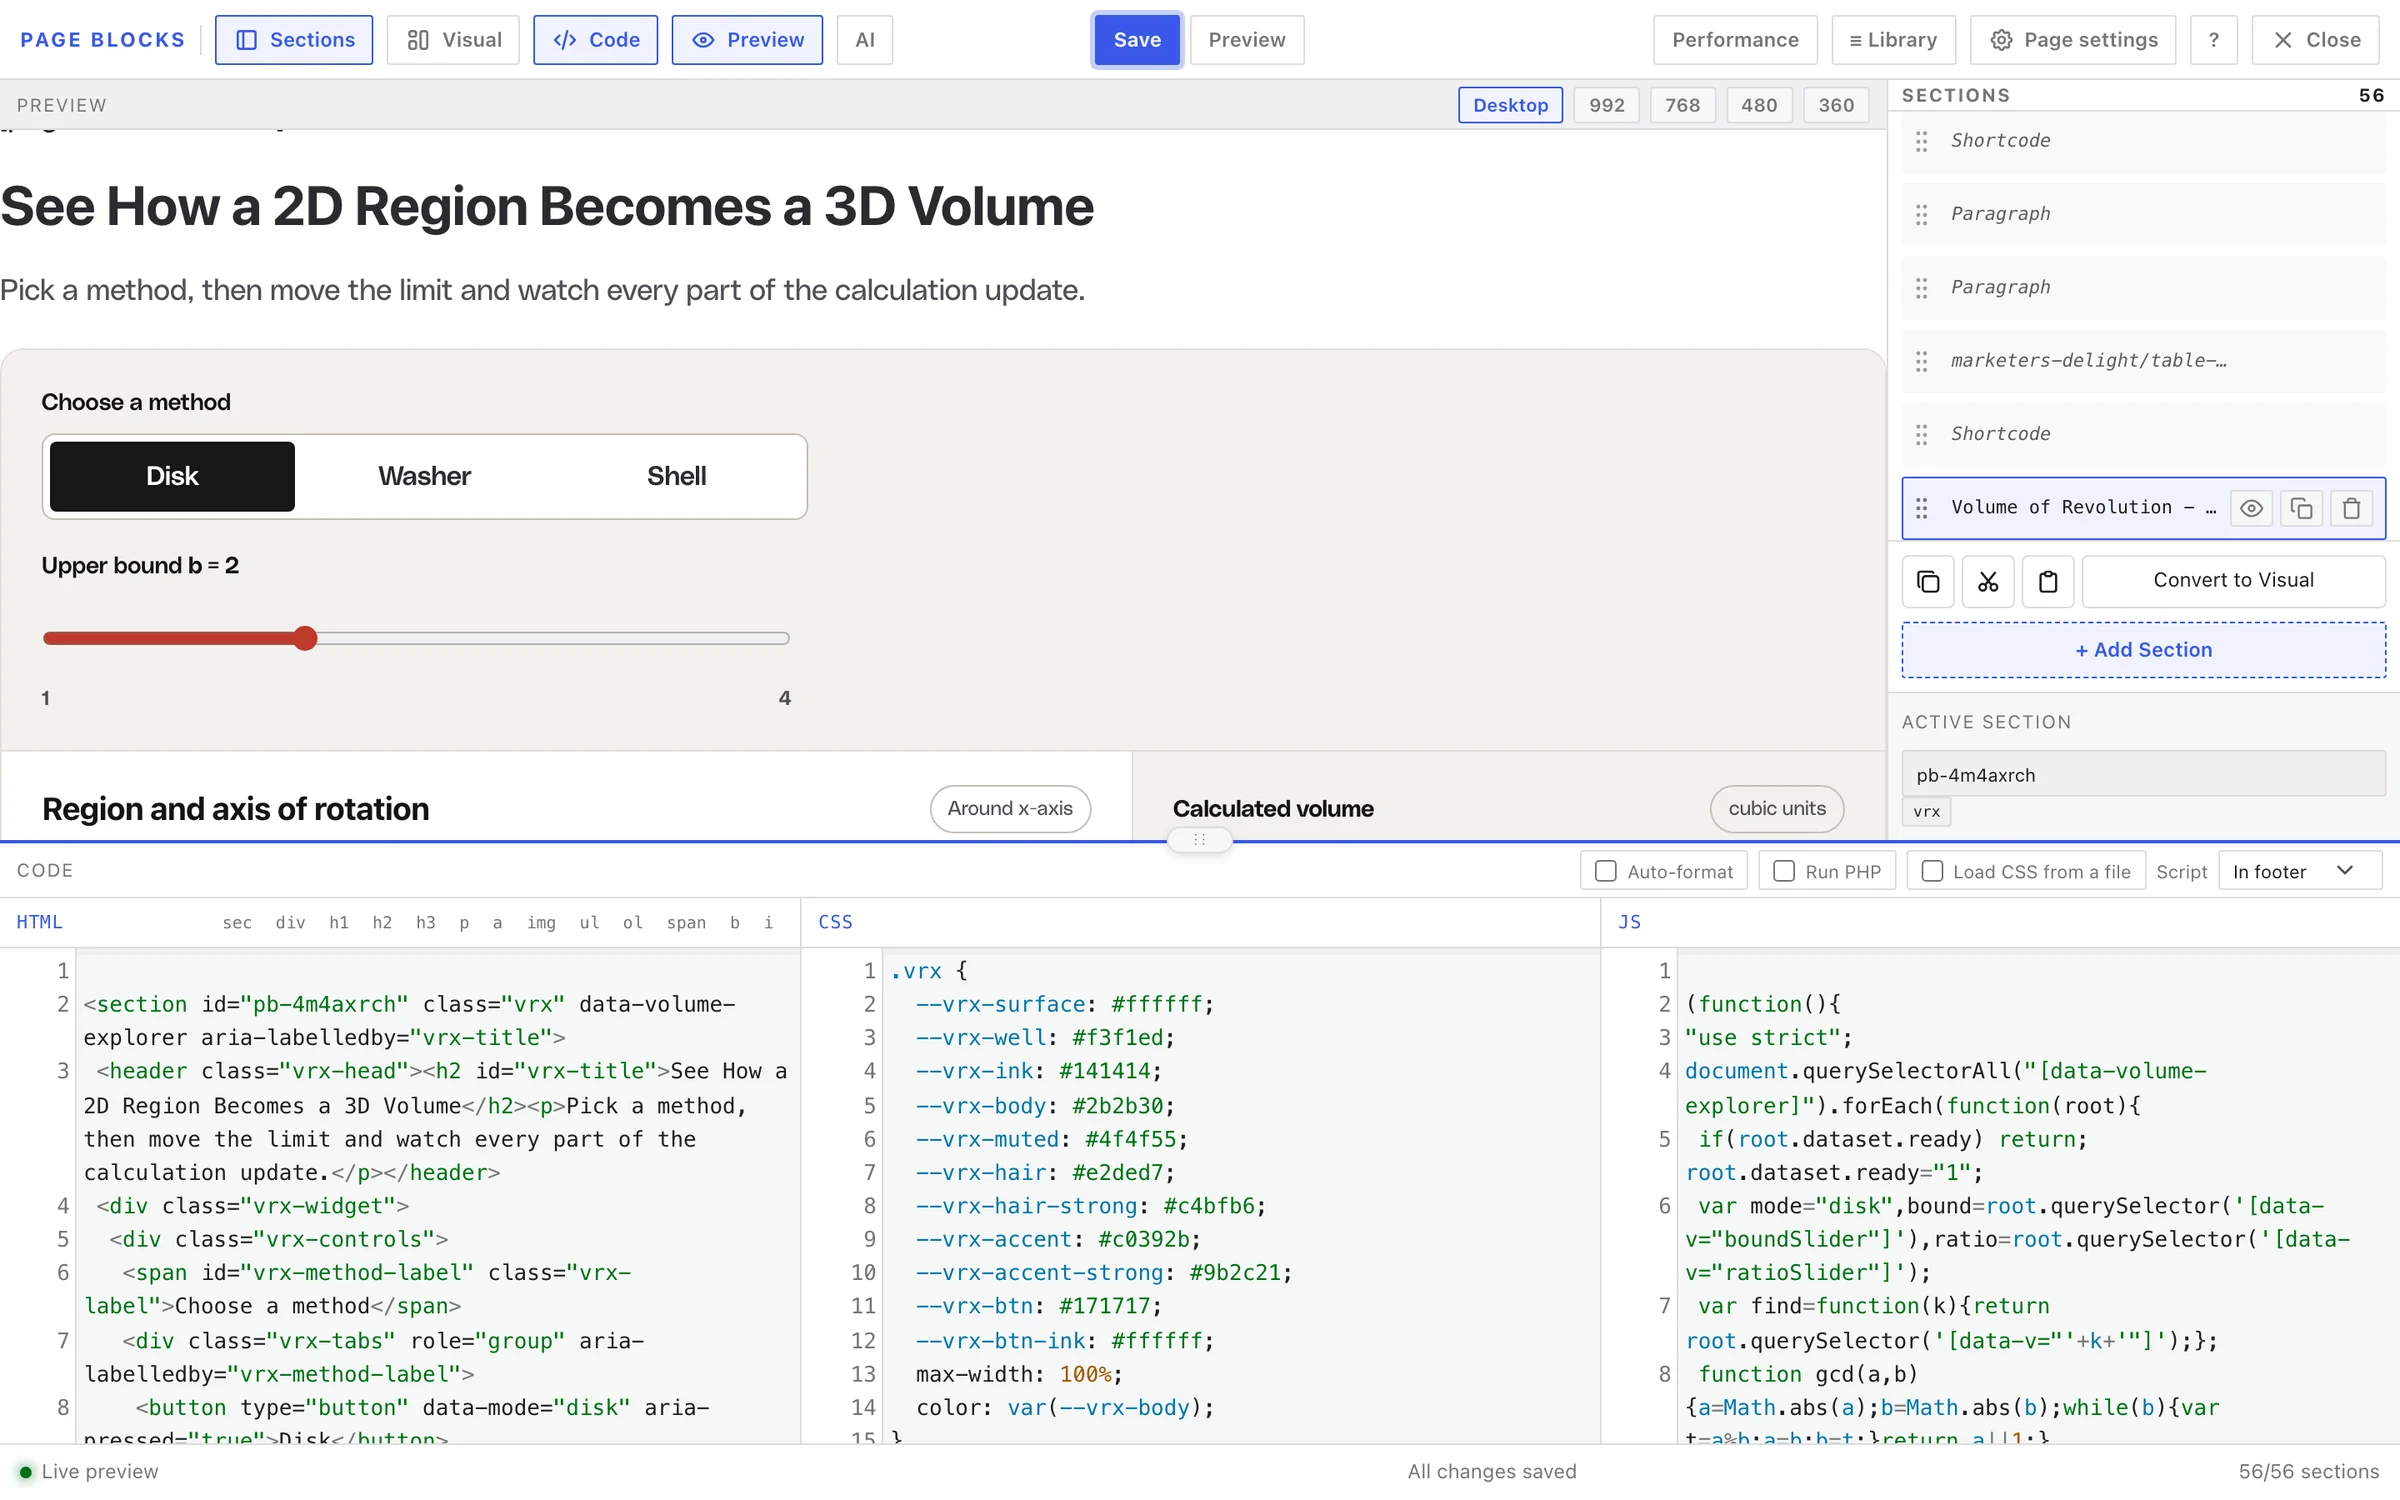
Task: Switch to Visual editing mode
Action: pyautogui.click(x=453, y=40)
